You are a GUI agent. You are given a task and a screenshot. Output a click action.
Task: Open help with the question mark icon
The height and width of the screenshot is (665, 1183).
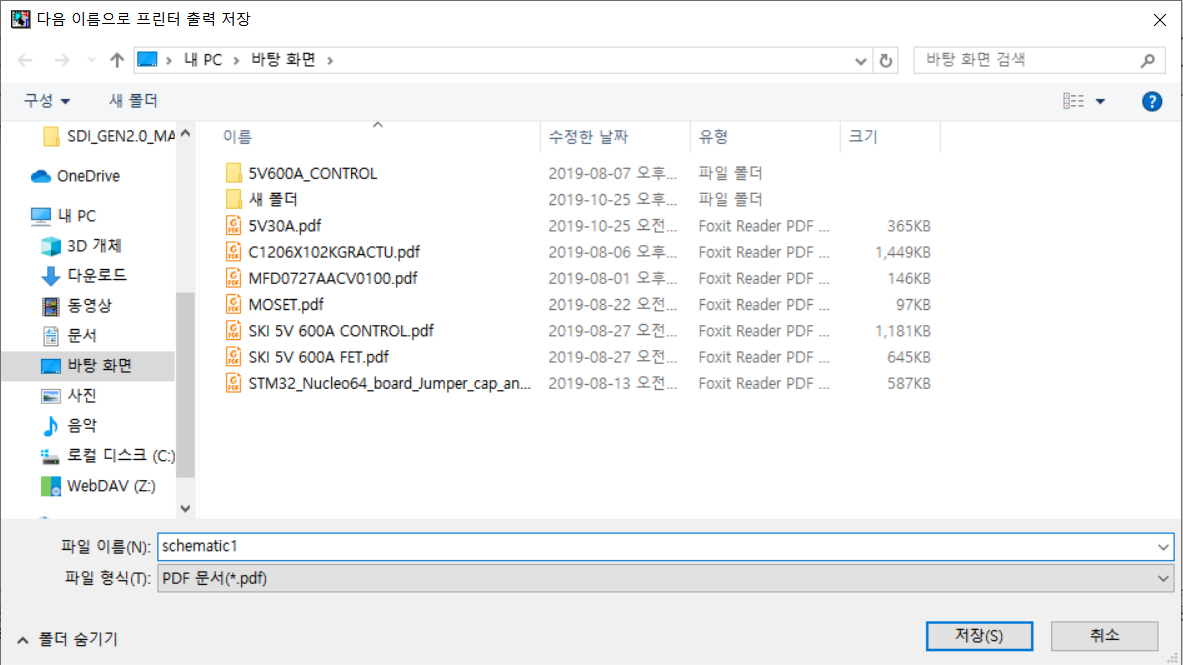coord(1151,101)
